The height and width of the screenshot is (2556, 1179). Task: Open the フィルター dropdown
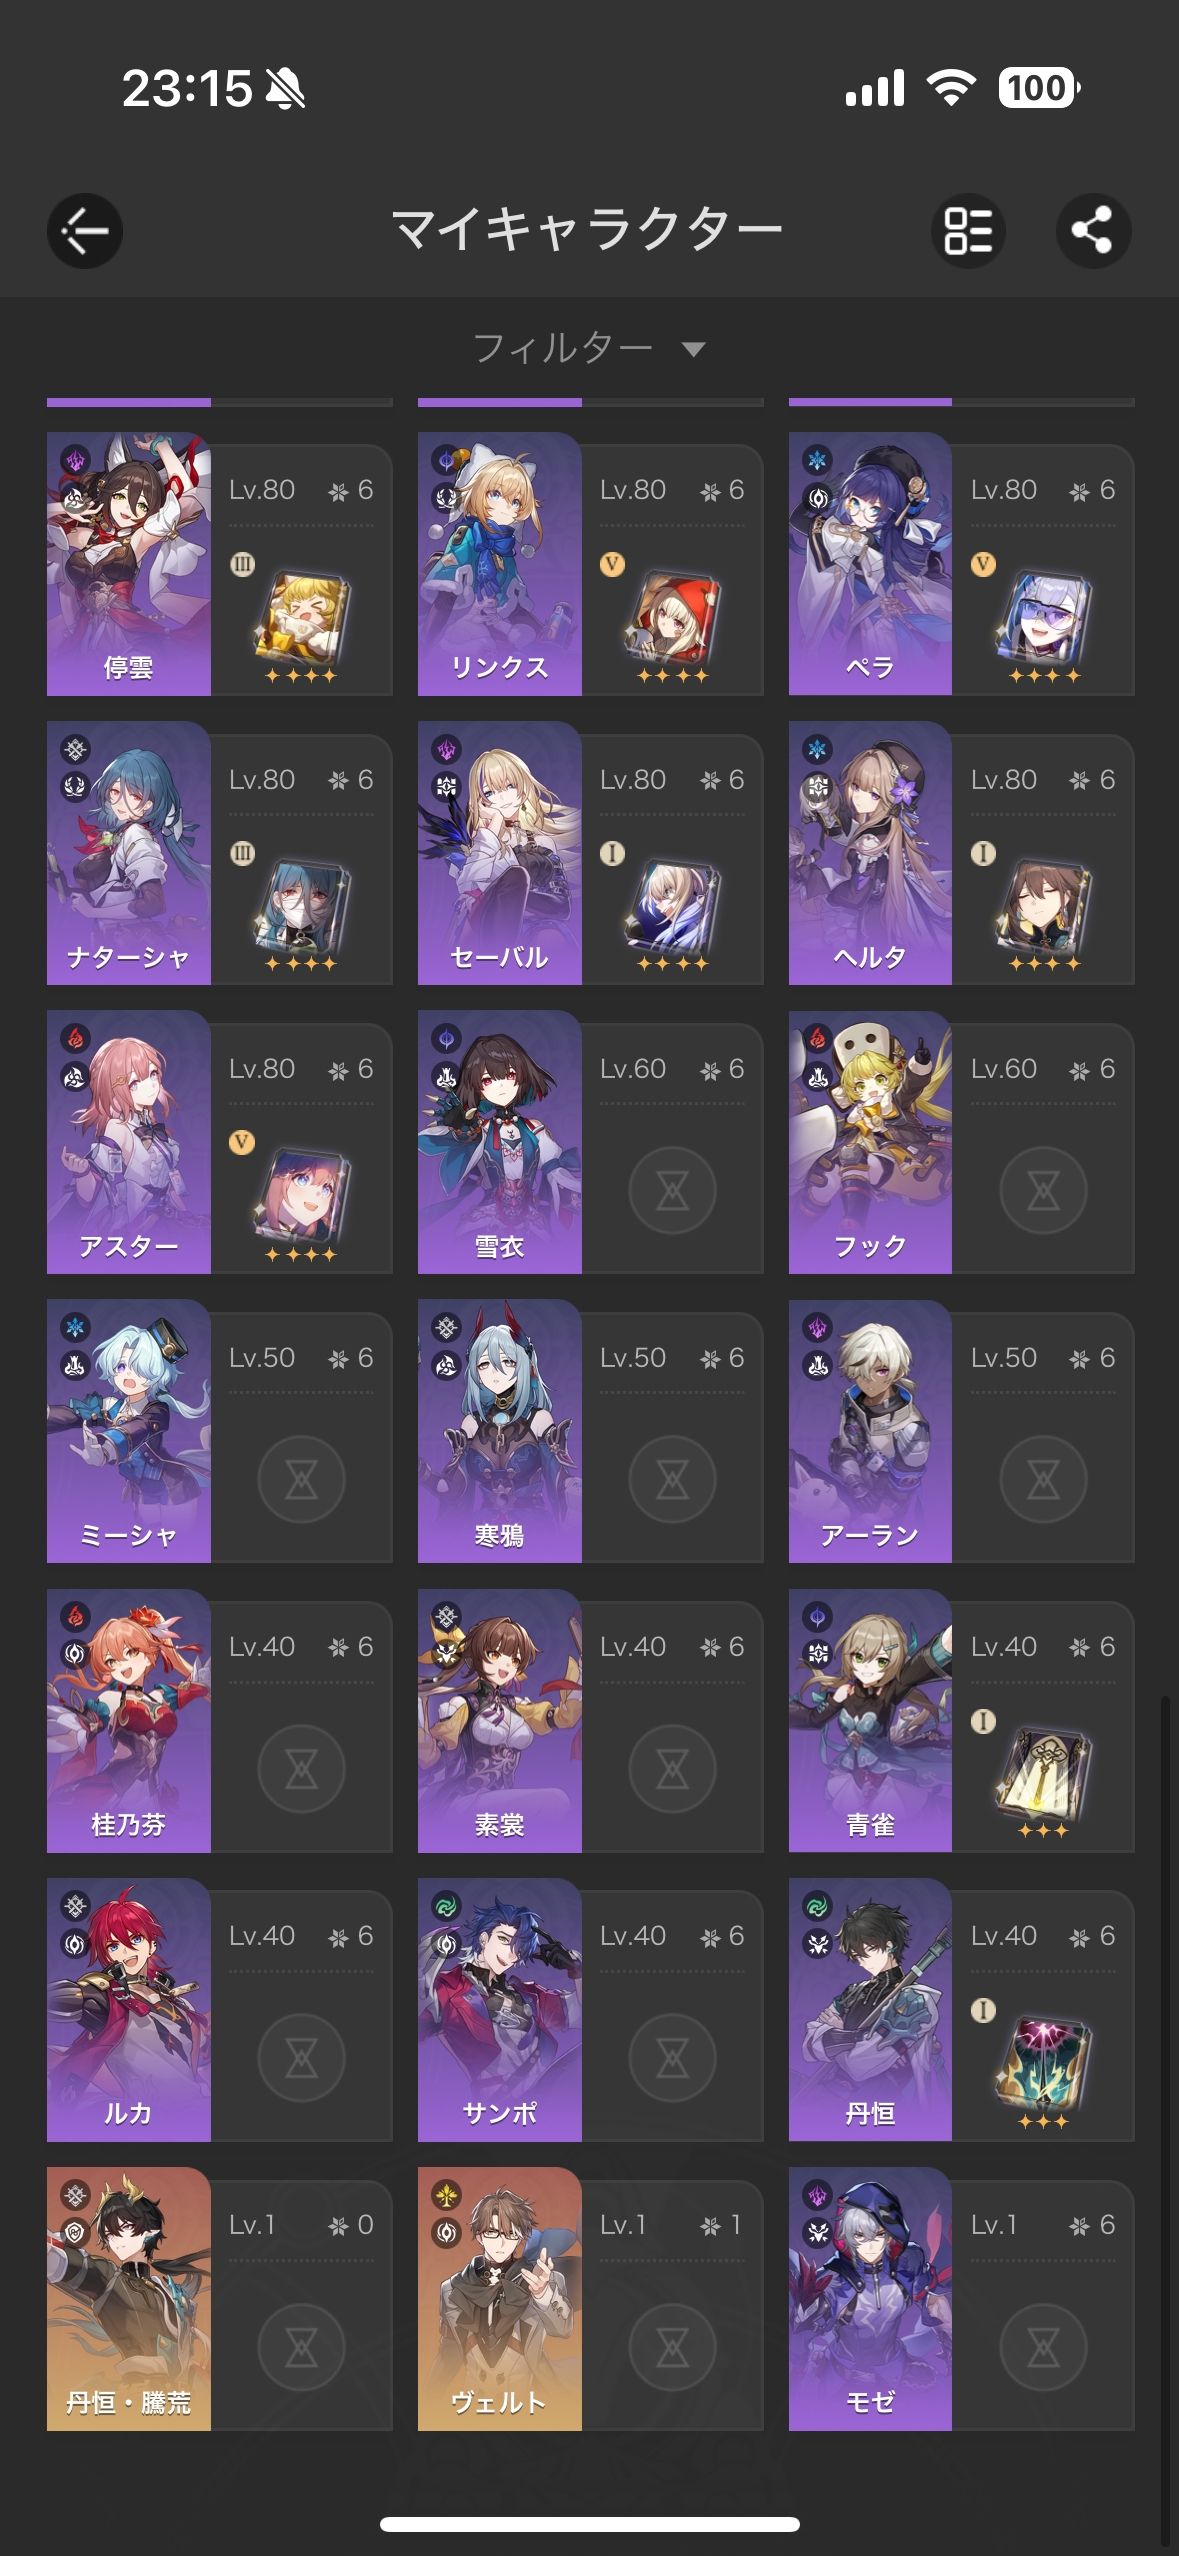[x=589, y=348]
